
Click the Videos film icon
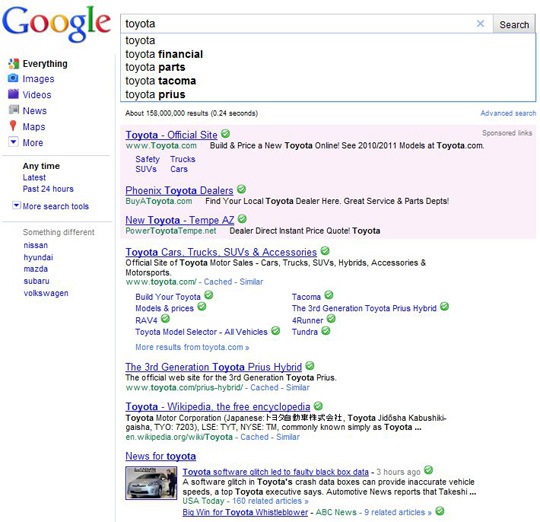pyautogui.click(x=13, y=94)
